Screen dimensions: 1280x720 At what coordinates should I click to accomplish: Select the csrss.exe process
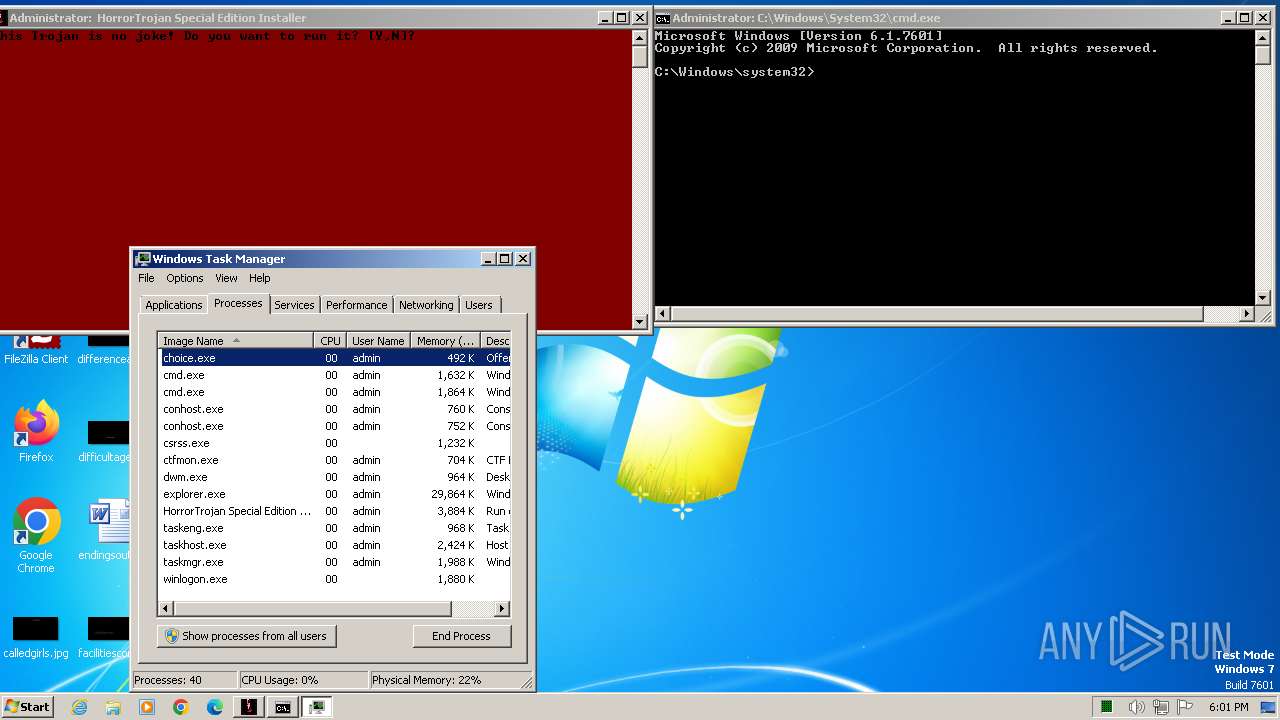coord(335,443)
